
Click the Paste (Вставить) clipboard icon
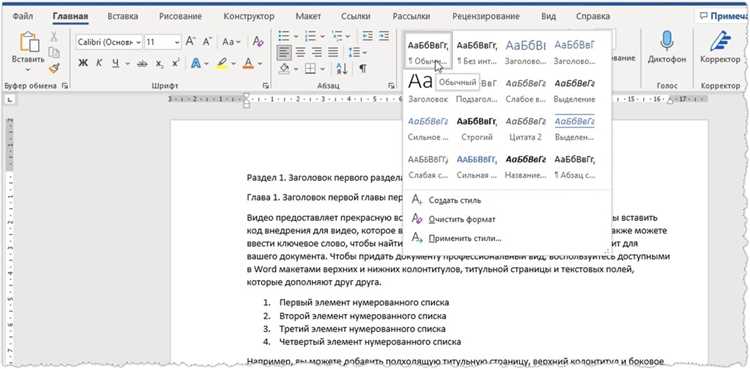29,43
